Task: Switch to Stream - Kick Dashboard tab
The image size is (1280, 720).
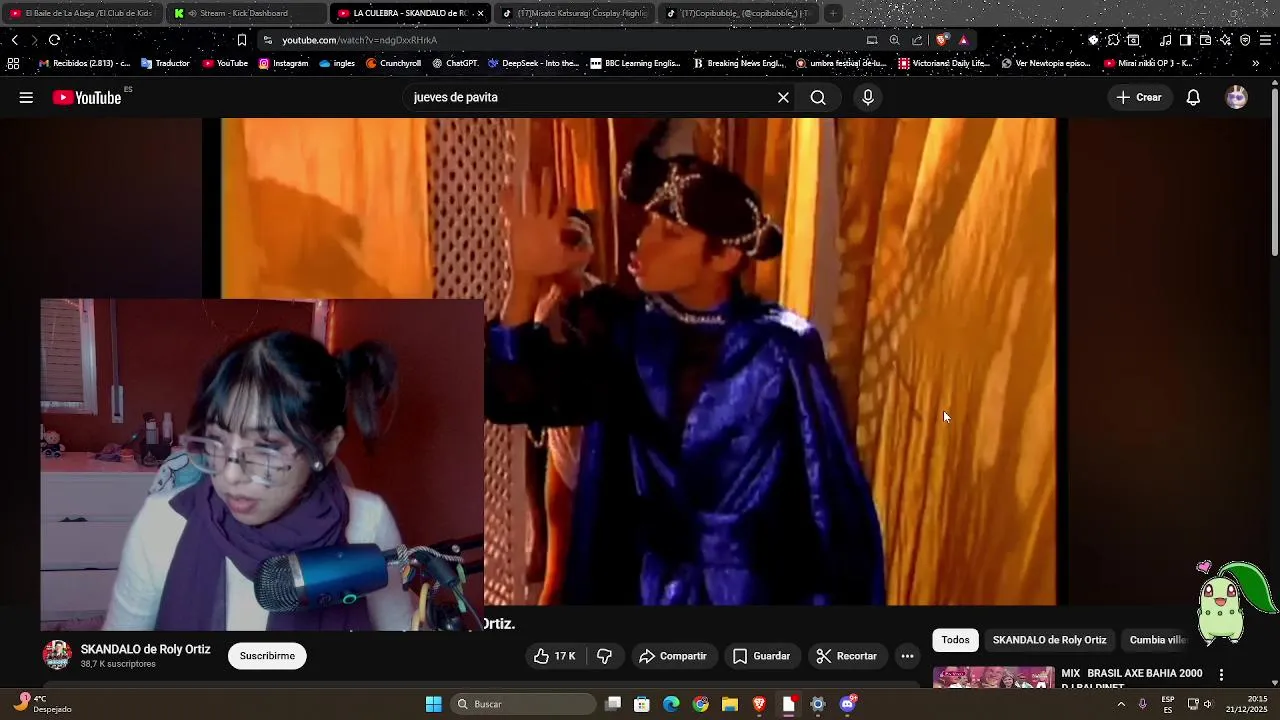Action: [x=245, y=13]
